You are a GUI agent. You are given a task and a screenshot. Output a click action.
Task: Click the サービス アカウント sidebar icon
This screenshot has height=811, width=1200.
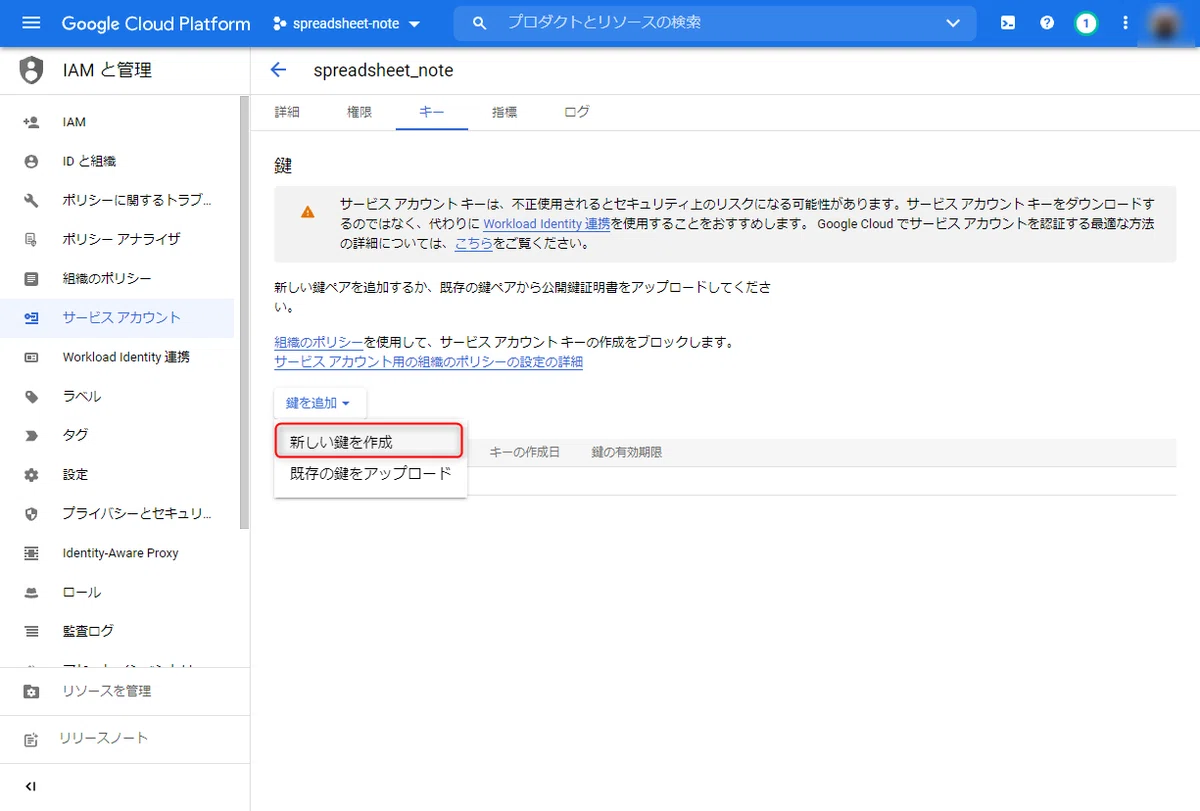tap(31, 318)
